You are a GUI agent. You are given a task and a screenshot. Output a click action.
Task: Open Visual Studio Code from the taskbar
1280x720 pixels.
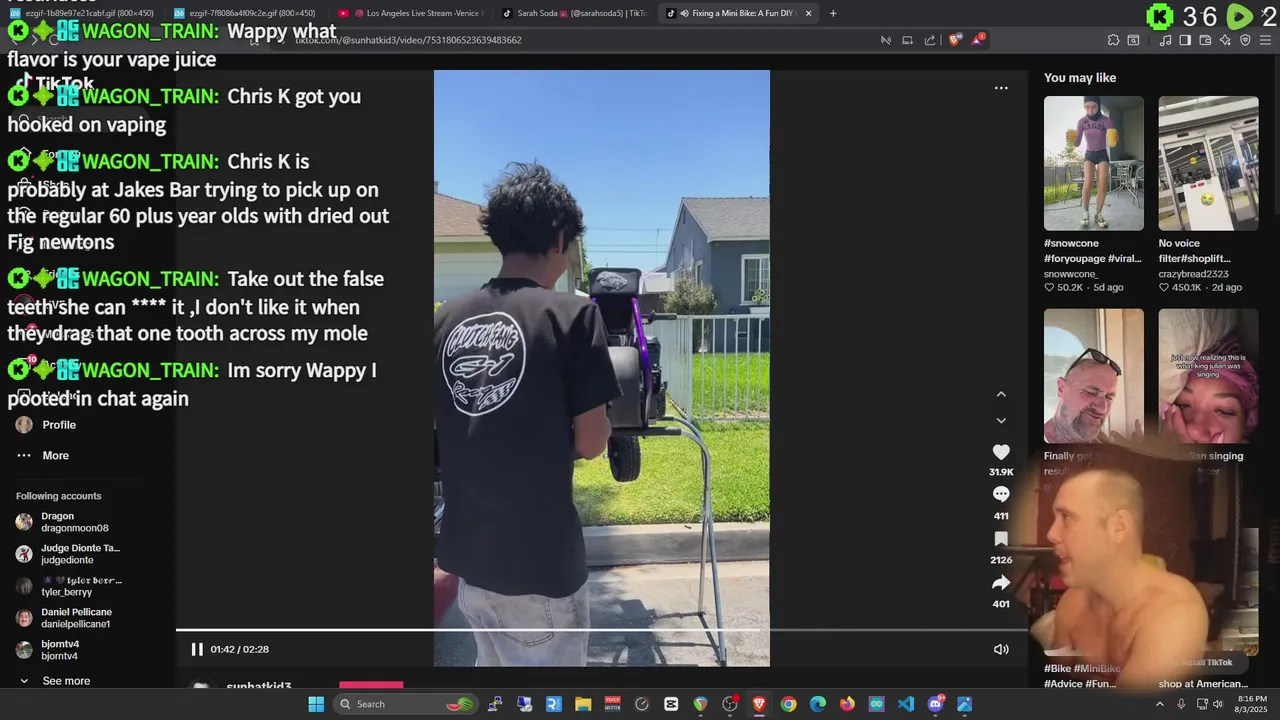point(906,704)
